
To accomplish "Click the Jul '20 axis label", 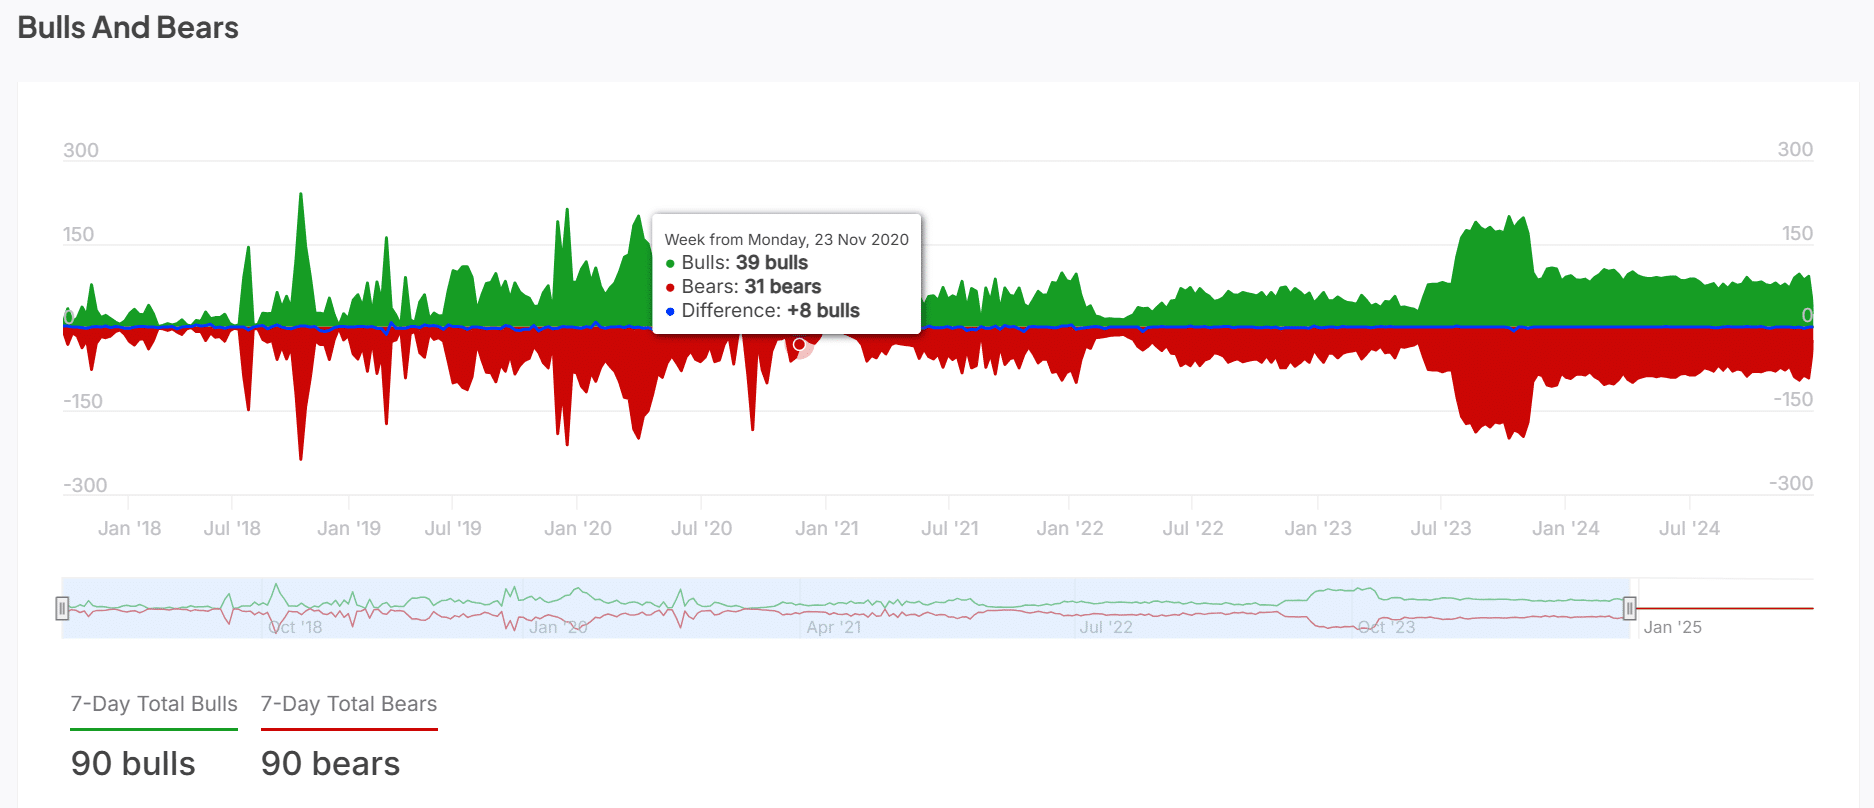I will [701, 528].
